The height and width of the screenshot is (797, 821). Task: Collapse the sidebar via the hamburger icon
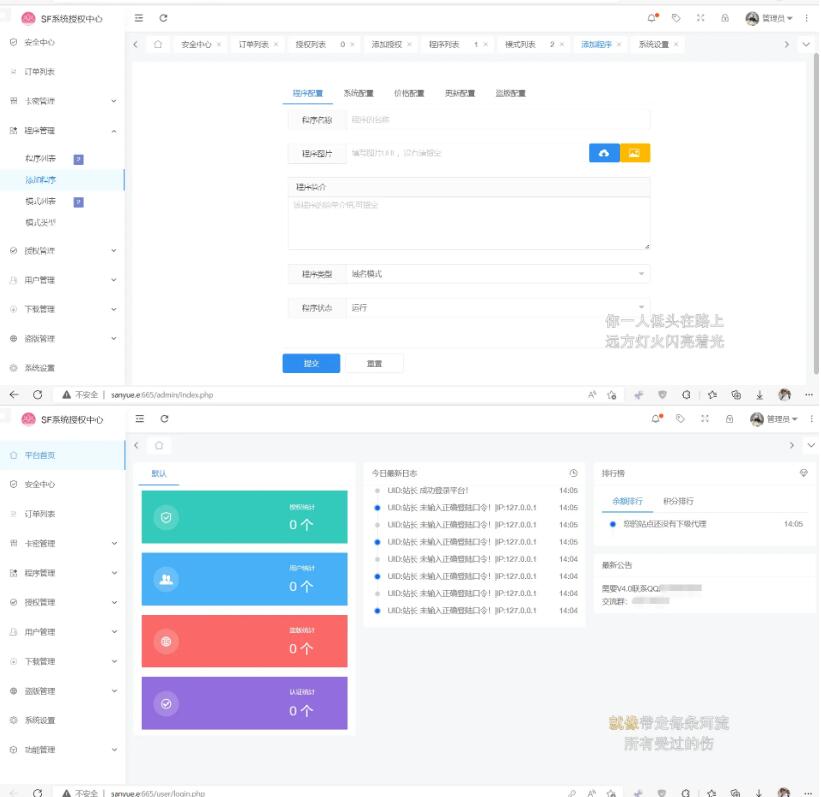coord(136,18)
